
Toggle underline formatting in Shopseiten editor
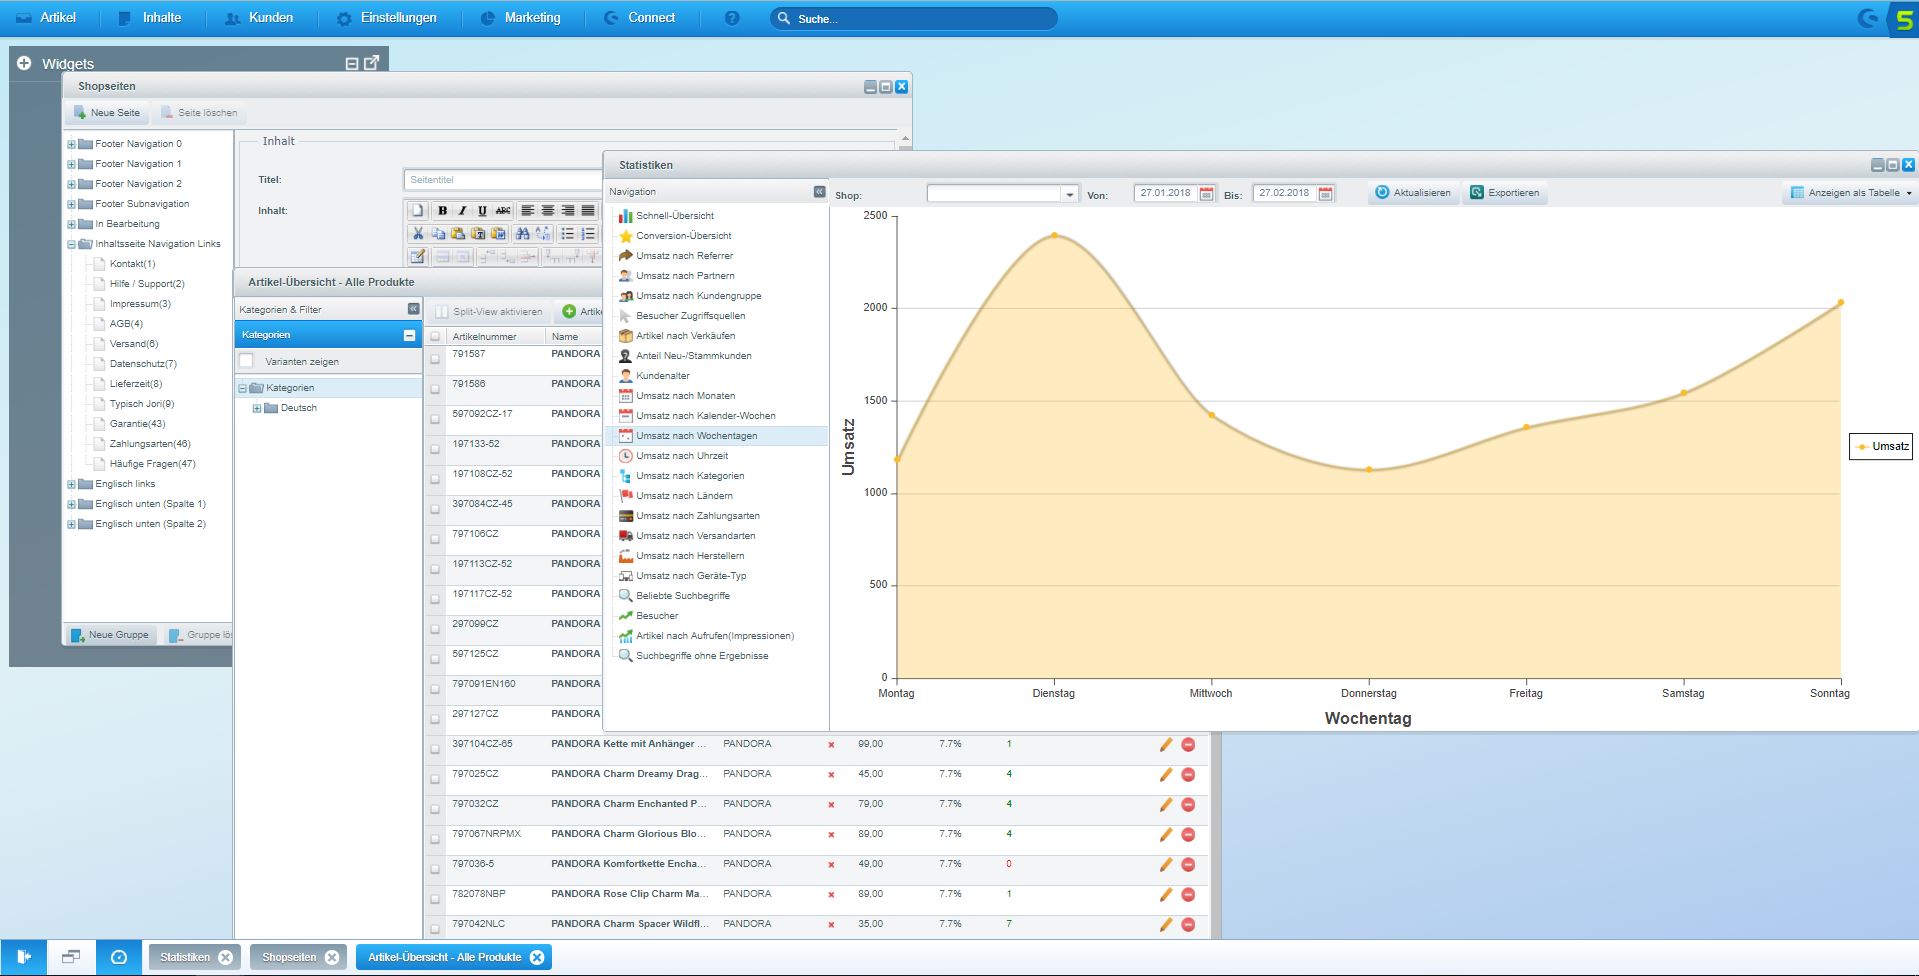click(x=482, y=210)
